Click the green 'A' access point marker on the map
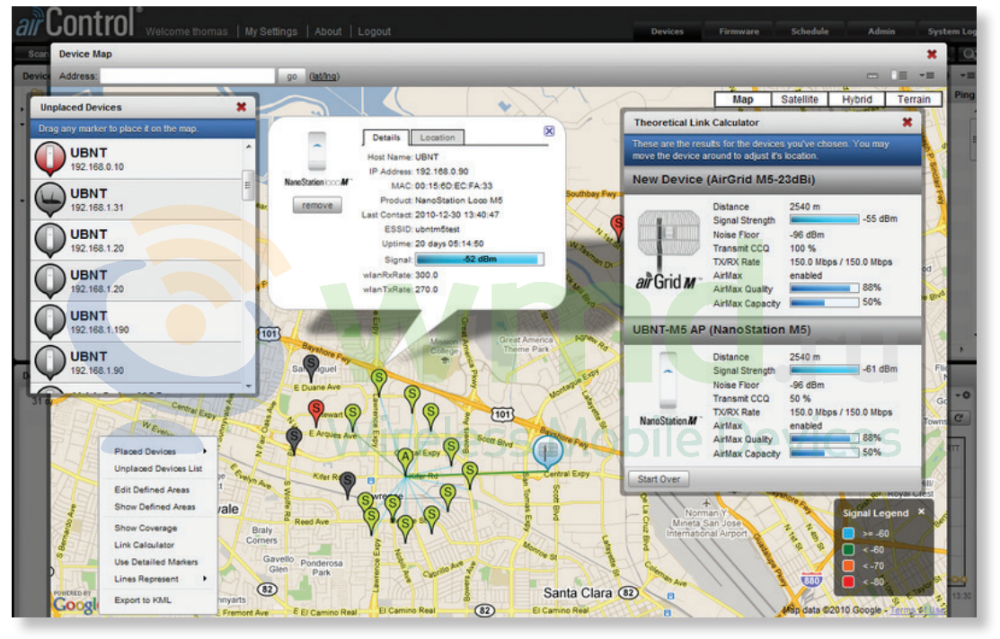 406,461
